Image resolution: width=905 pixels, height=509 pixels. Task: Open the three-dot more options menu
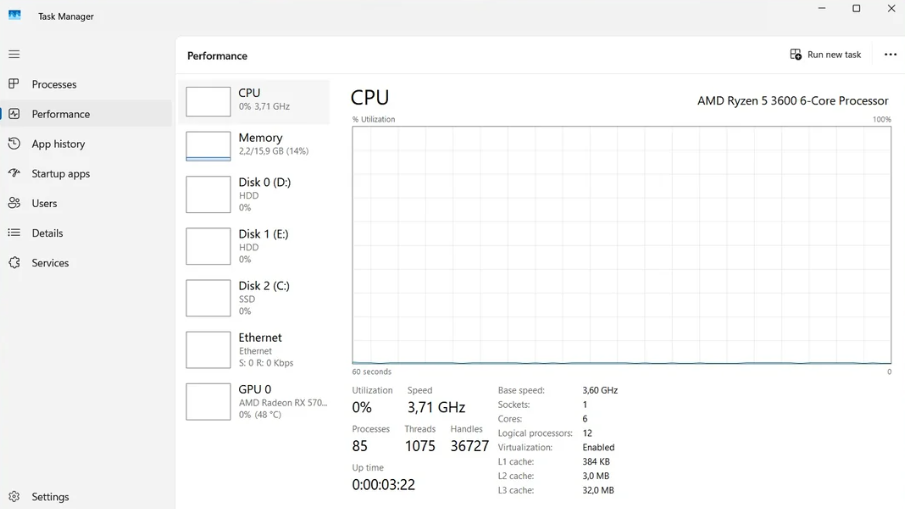(x=890, y=55)
